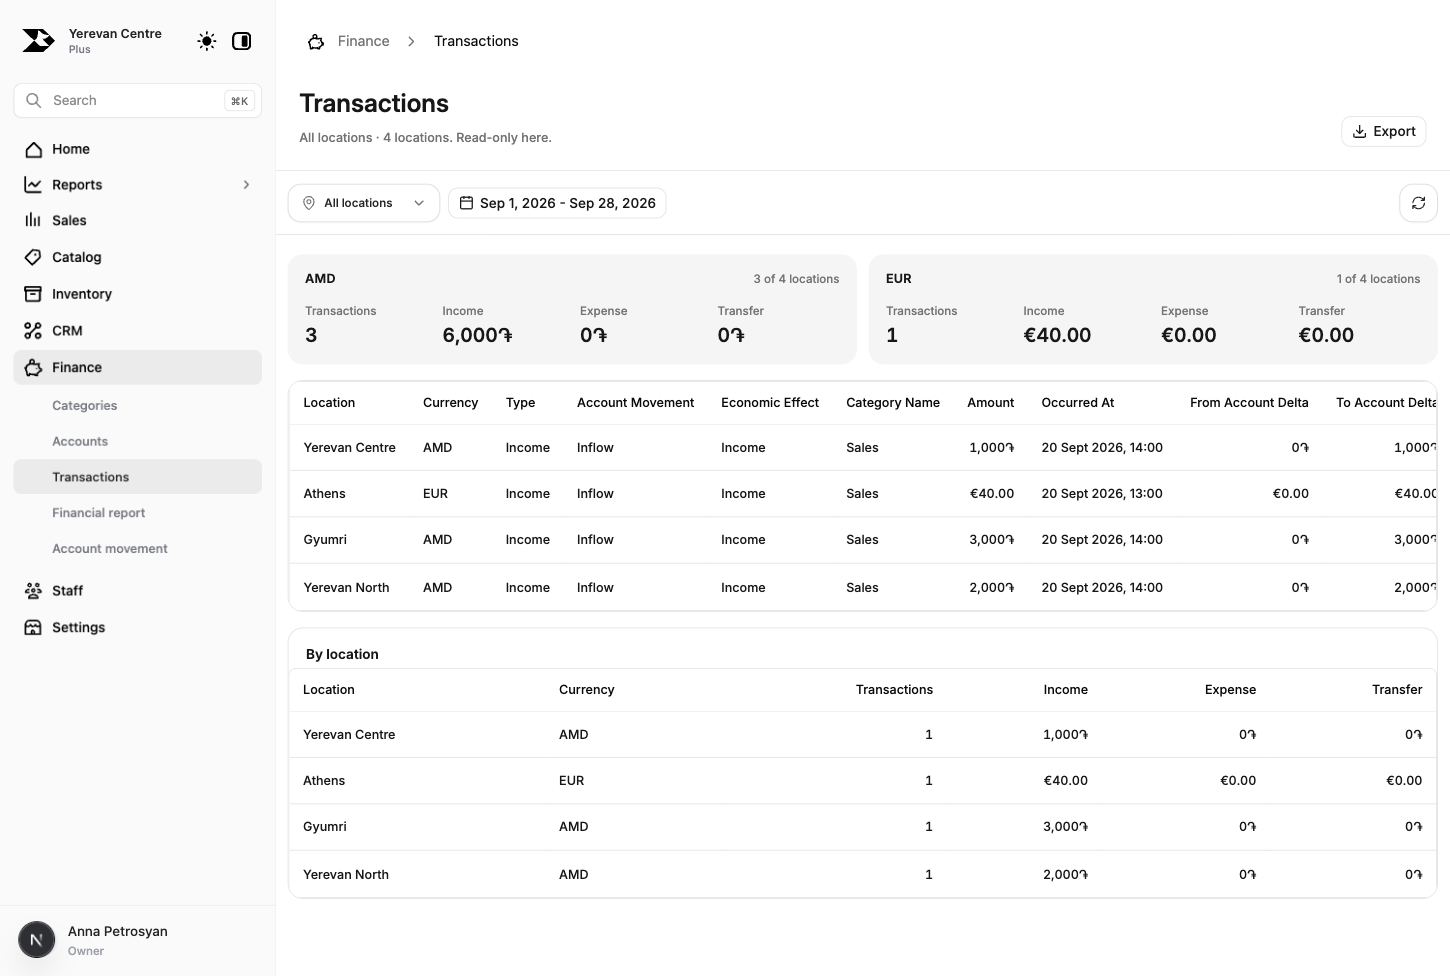Click the 3 of 4 locations label
1450x976 pixels.
796,279
